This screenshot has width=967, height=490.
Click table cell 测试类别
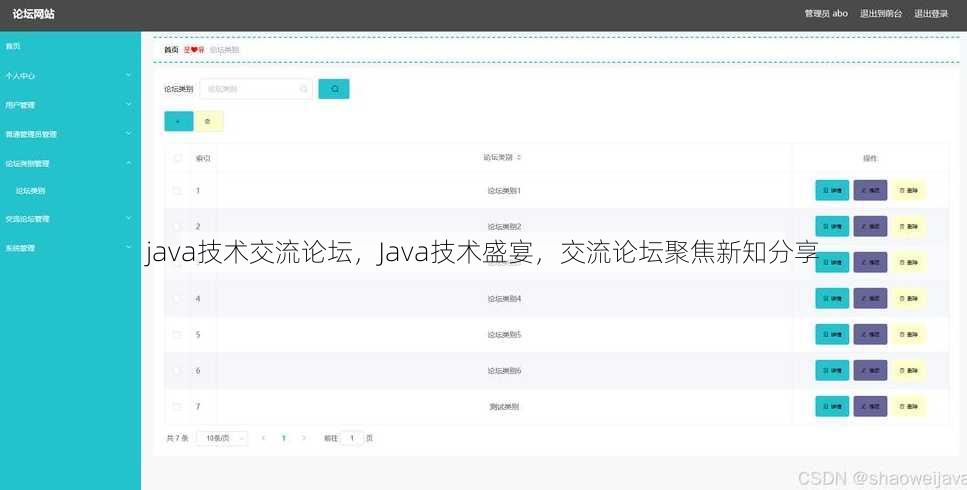click(504, 406)
